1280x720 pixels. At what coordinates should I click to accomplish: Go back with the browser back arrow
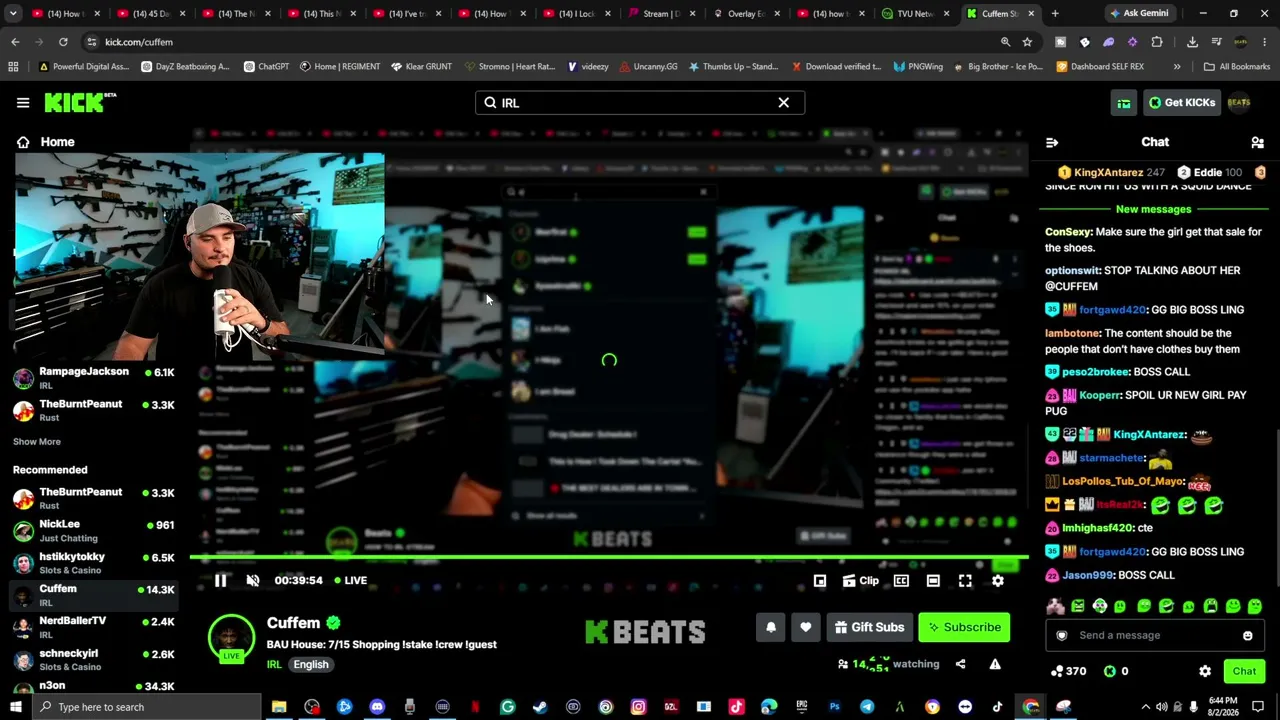point(15,42)
